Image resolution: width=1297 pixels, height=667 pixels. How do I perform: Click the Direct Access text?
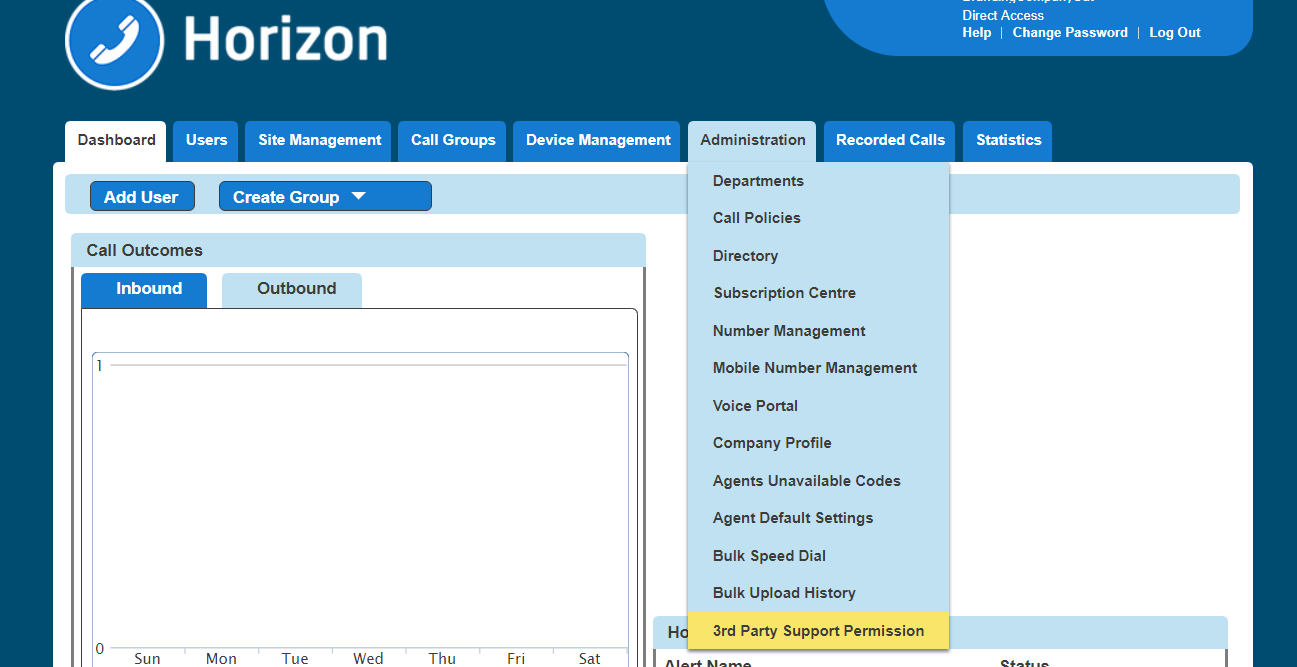(x=1003, y=15)
